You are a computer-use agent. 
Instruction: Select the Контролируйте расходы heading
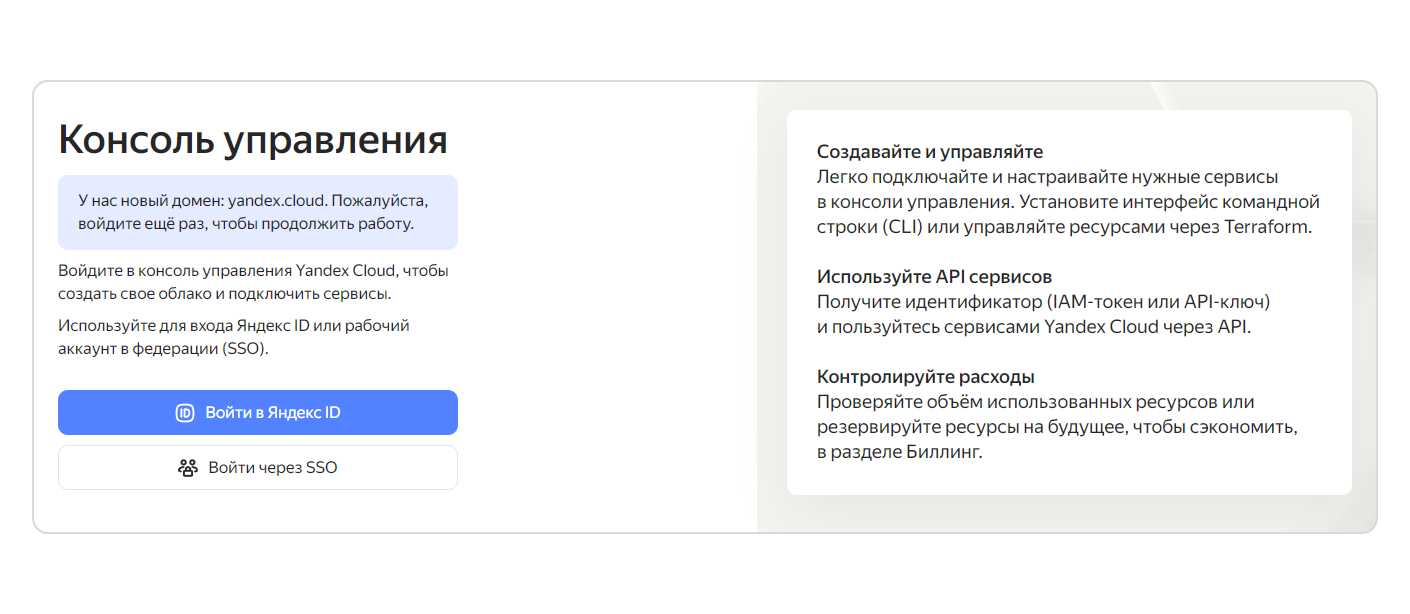[926, 377]
